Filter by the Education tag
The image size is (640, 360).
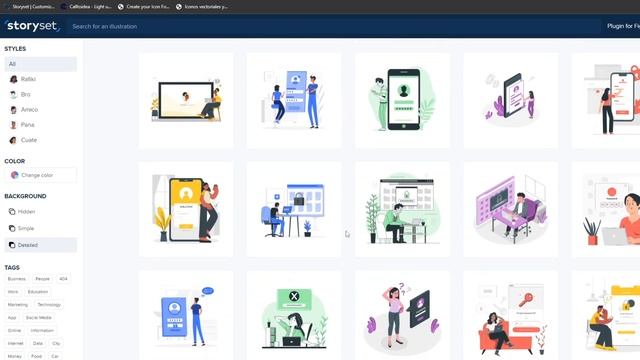pyautogui.click(x=38, y=292)
